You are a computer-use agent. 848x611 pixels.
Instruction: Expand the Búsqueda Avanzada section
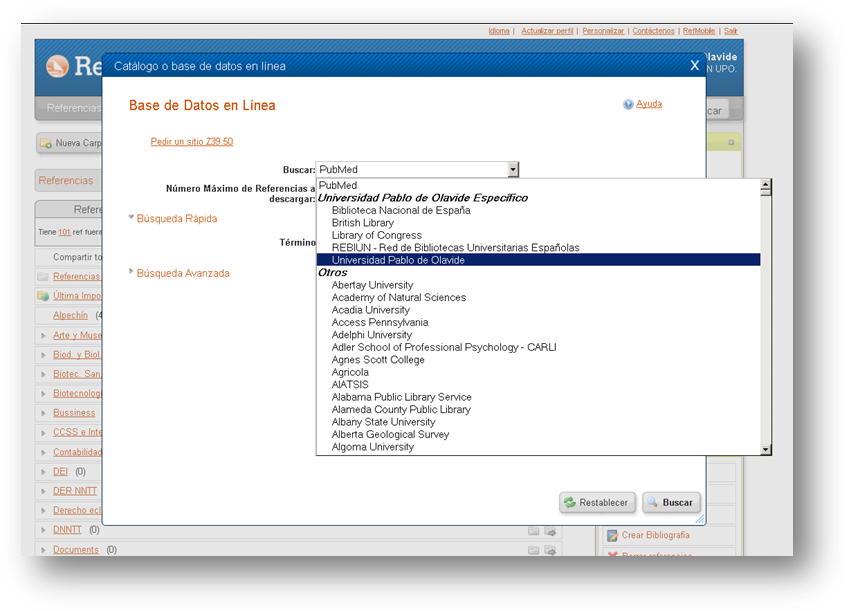pos(131,271)
